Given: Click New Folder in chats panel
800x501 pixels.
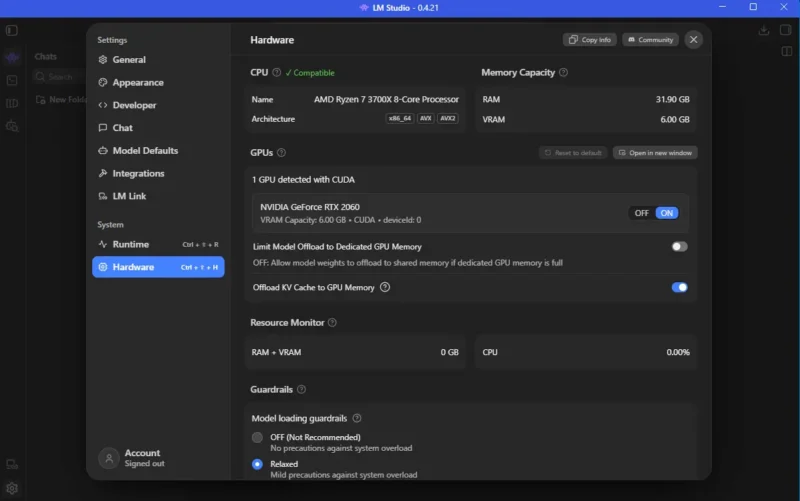Looking at the screenshot, I should [x=61, y=99].
